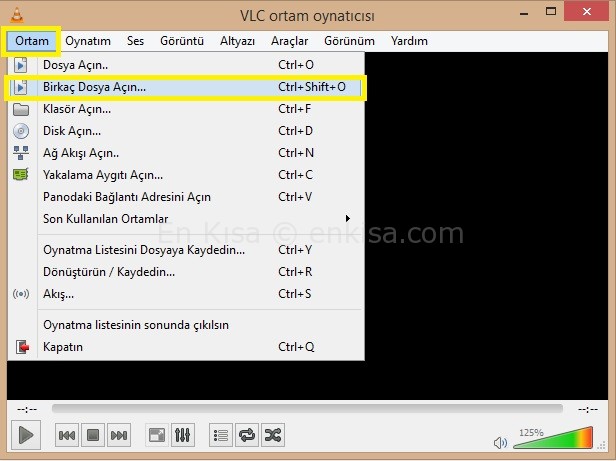Select Ağ Akışı Açın.. entry
The image size is (616, 461).
pos(185,153)
